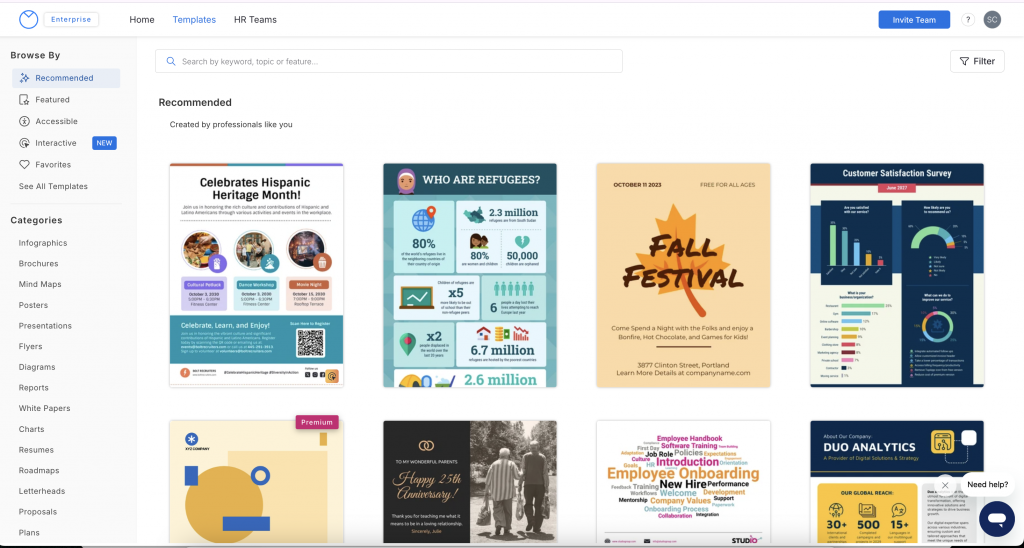
Task: Click the NEW badge beside Interactive
Action: click(x=104, y=143)
